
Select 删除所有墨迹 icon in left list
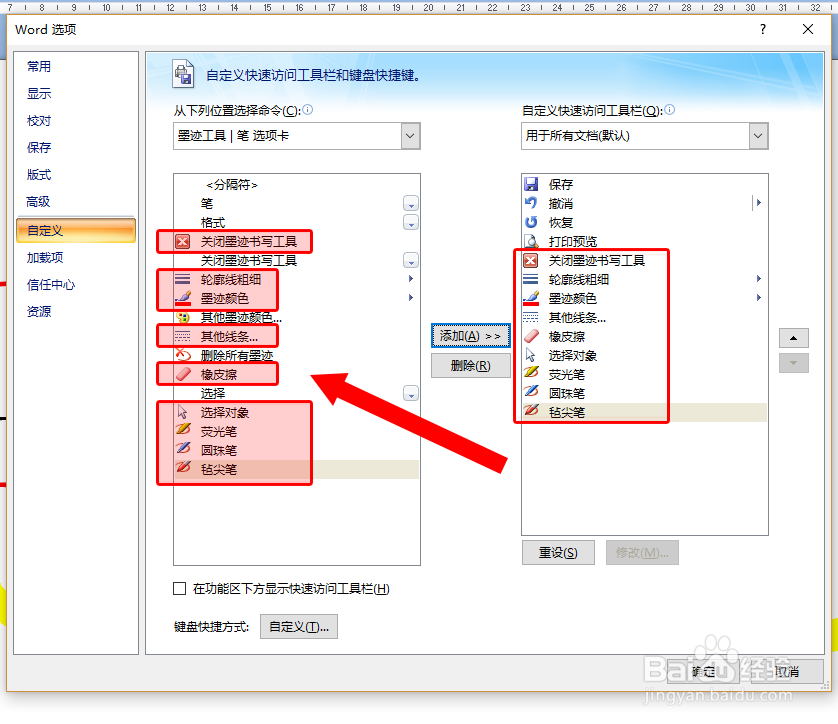[x=182, y=355]
